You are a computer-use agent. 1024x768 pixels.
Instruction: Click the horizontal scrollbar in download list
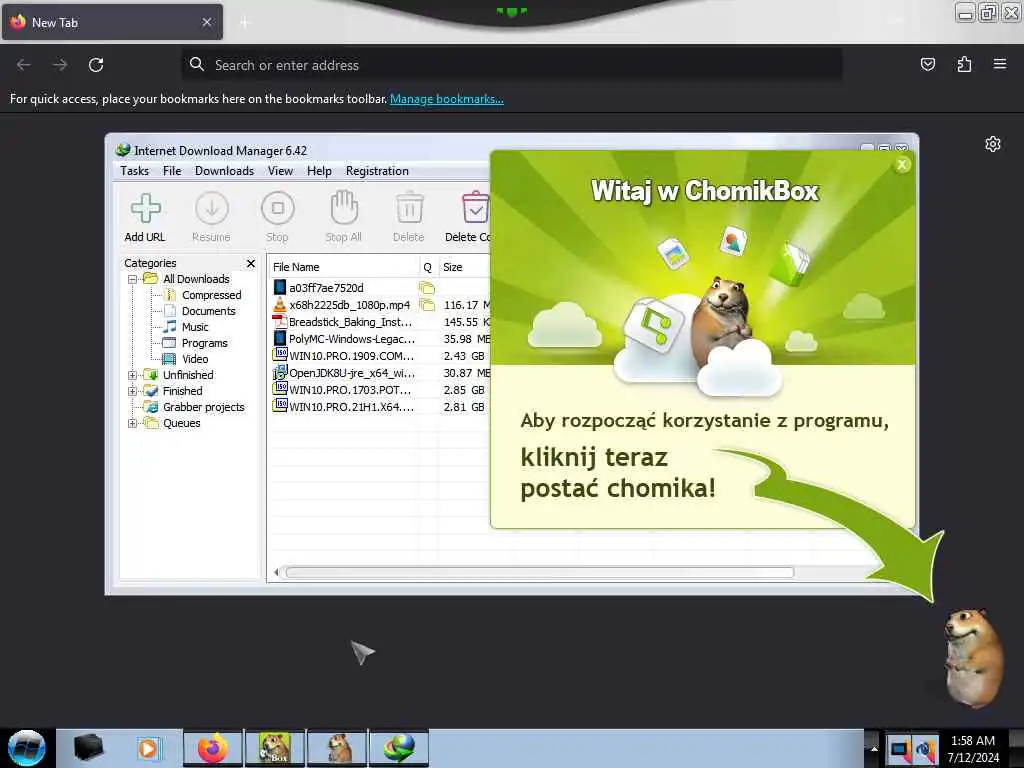pyautogui.click(x=539, y=573)
